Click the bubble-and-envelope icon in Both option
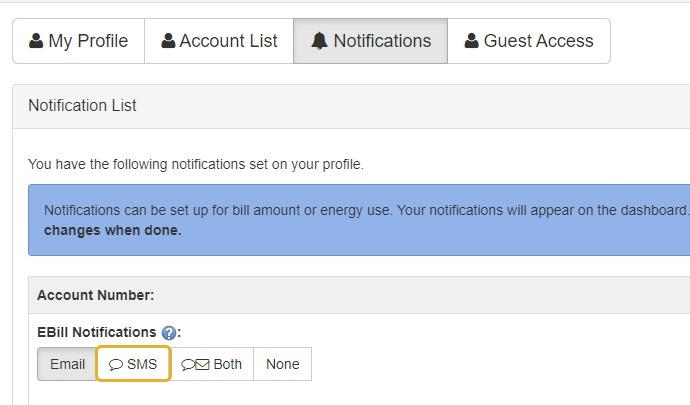Image resolution: width=690 pixels, height=405 pixels. 195,364
